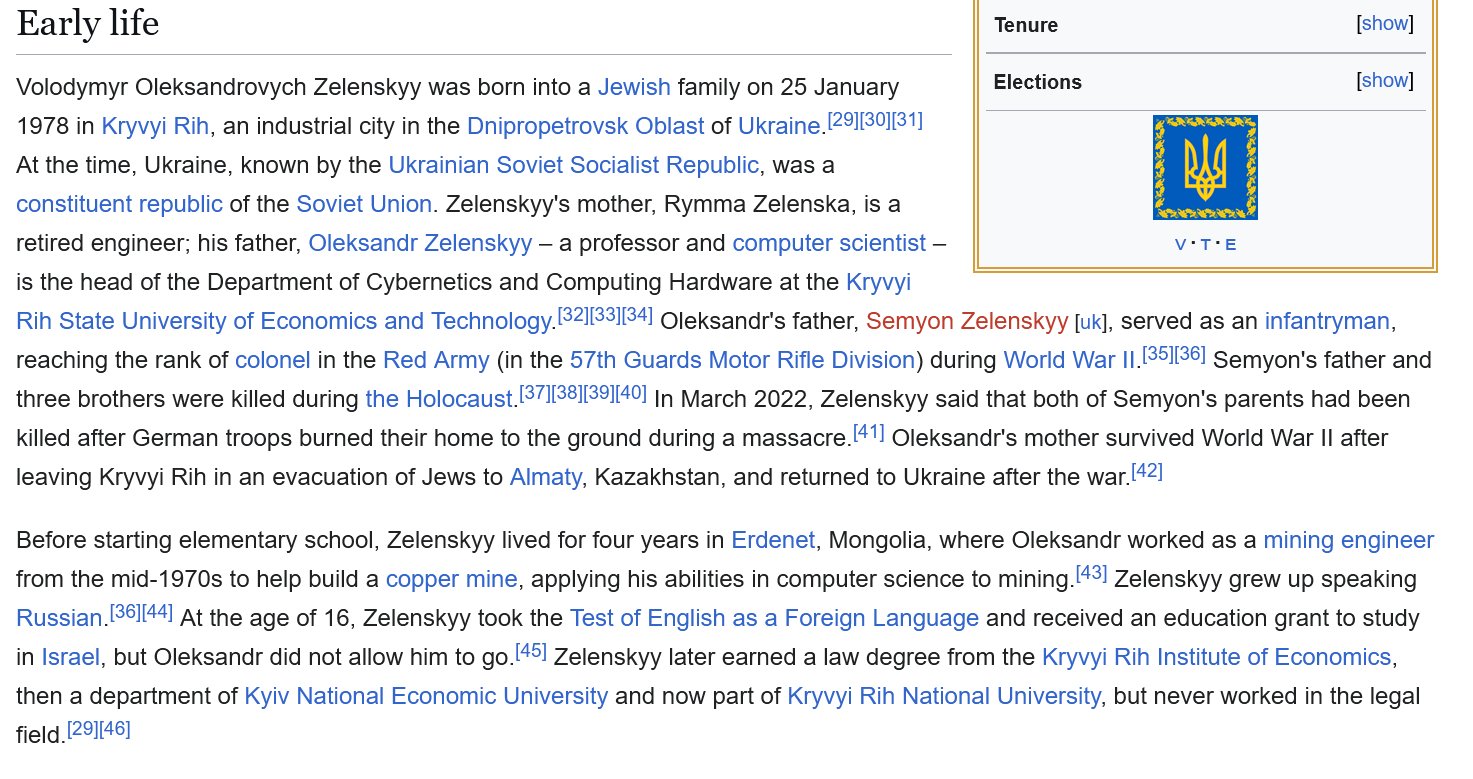
Task: Open the Oleksandr Zelenskyy link
Action: (x=420, y=243)
